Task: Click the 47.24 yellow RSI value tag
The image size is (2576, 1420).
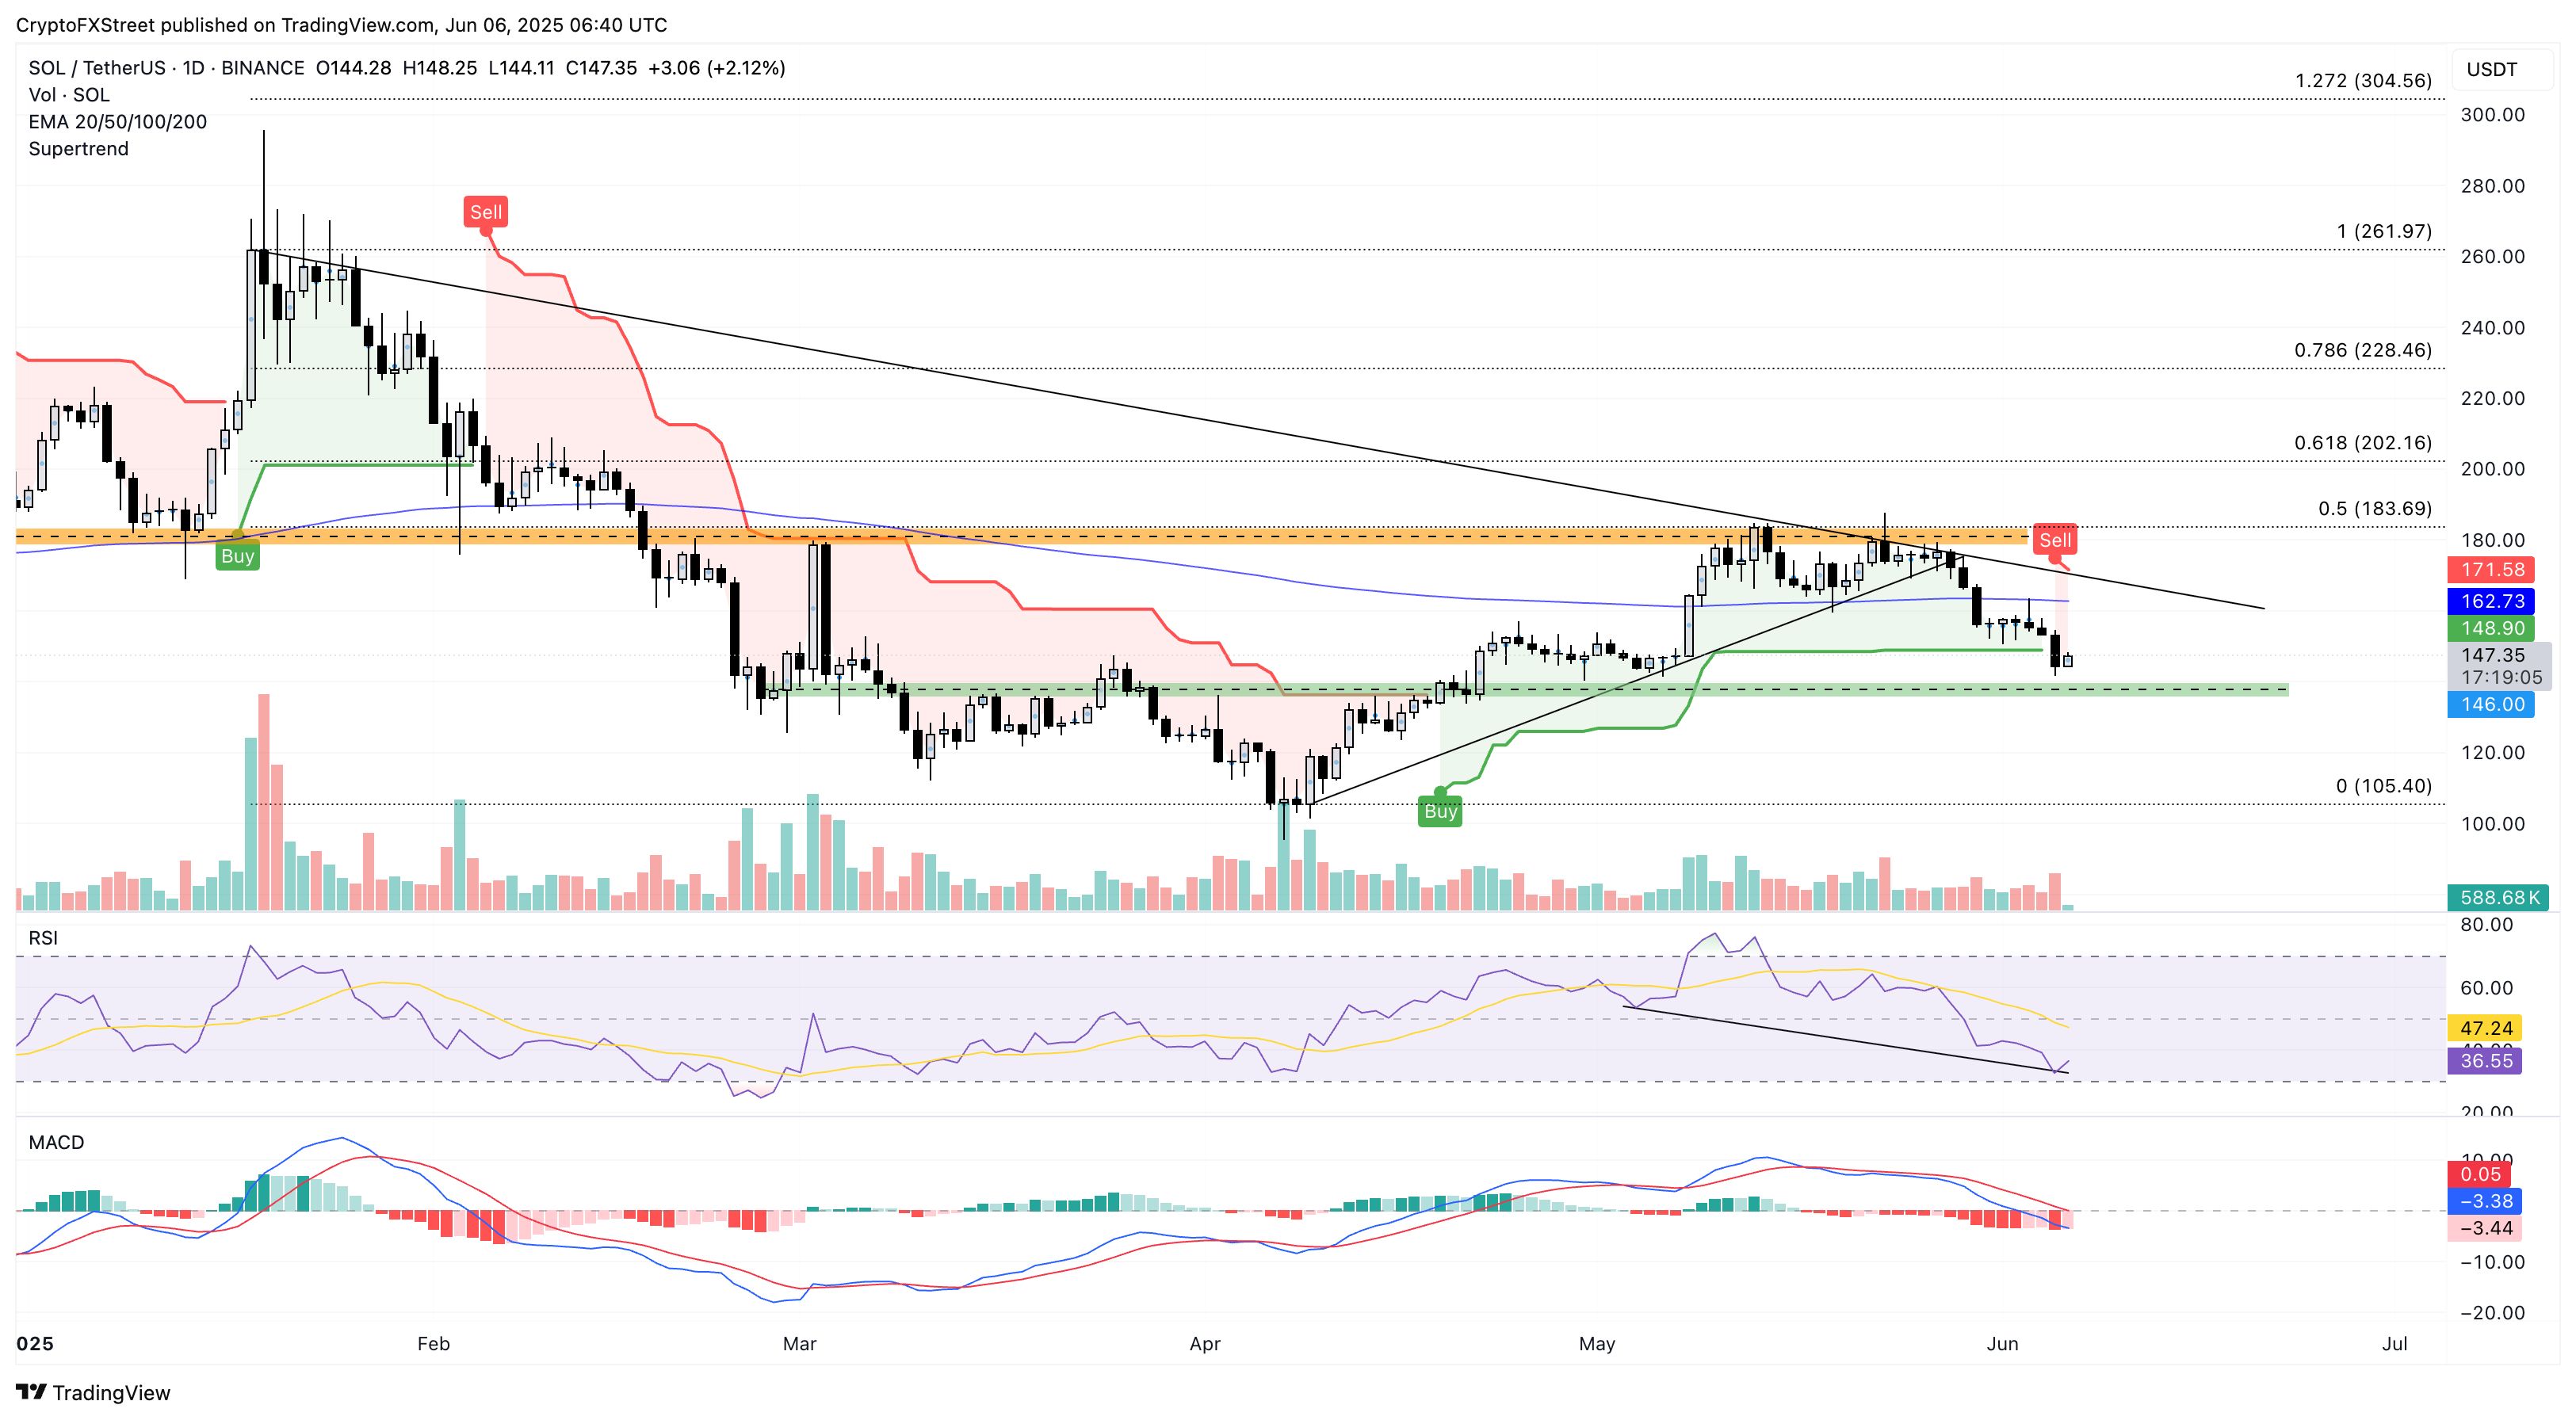Action: click(x=2485, y=1028)
